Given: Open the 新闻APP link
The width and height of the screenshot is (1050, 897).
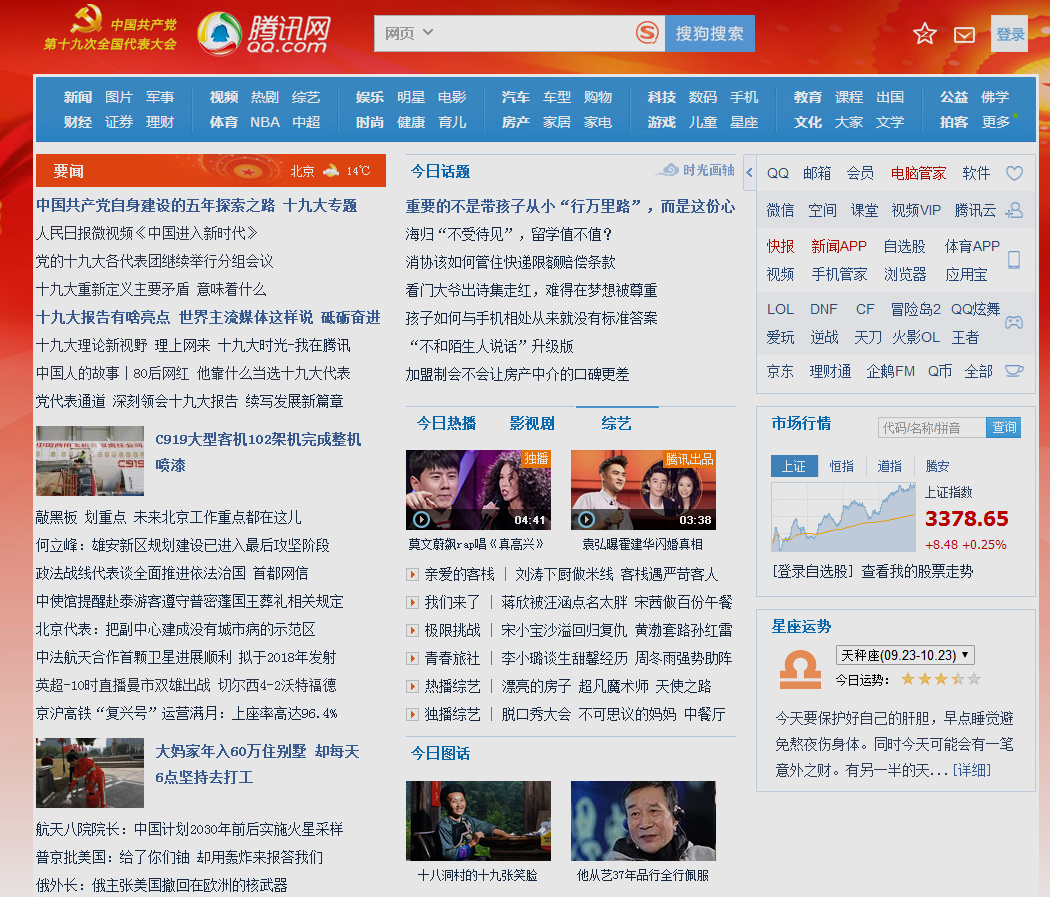Looking at the screenshot, I should (x=838, y=246).
